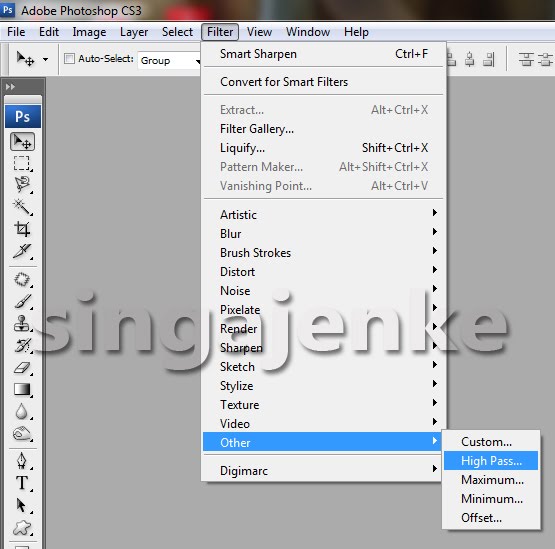555x549 pixels.
Task: Select the Move tool in toolbox
Action: (22, 142)
